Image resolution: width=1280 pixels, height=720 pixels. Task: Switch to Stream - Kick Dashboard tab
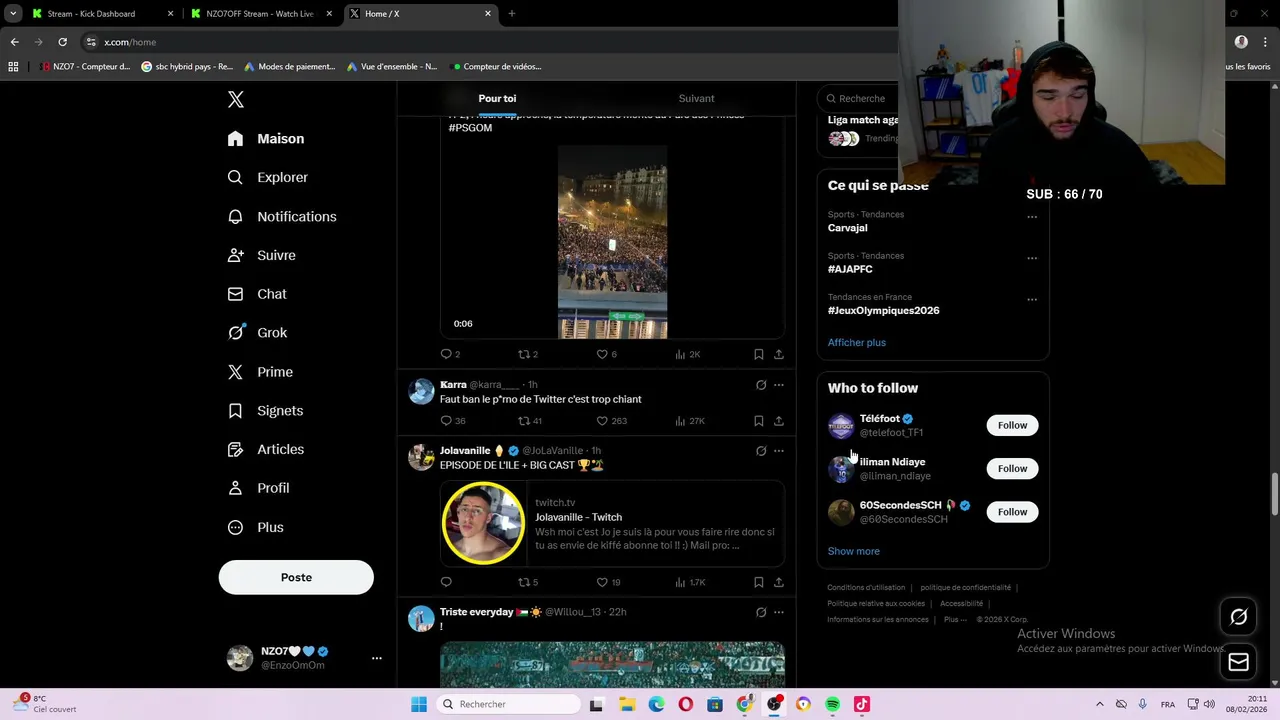point(101,14)
